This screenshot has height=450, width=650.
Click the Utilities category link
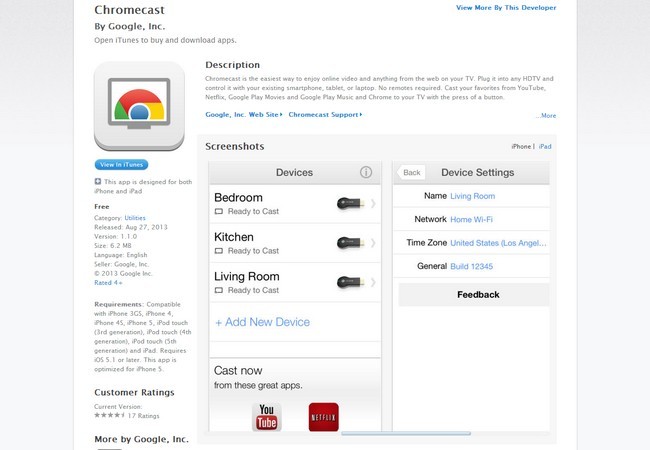(x=135, y=218)
